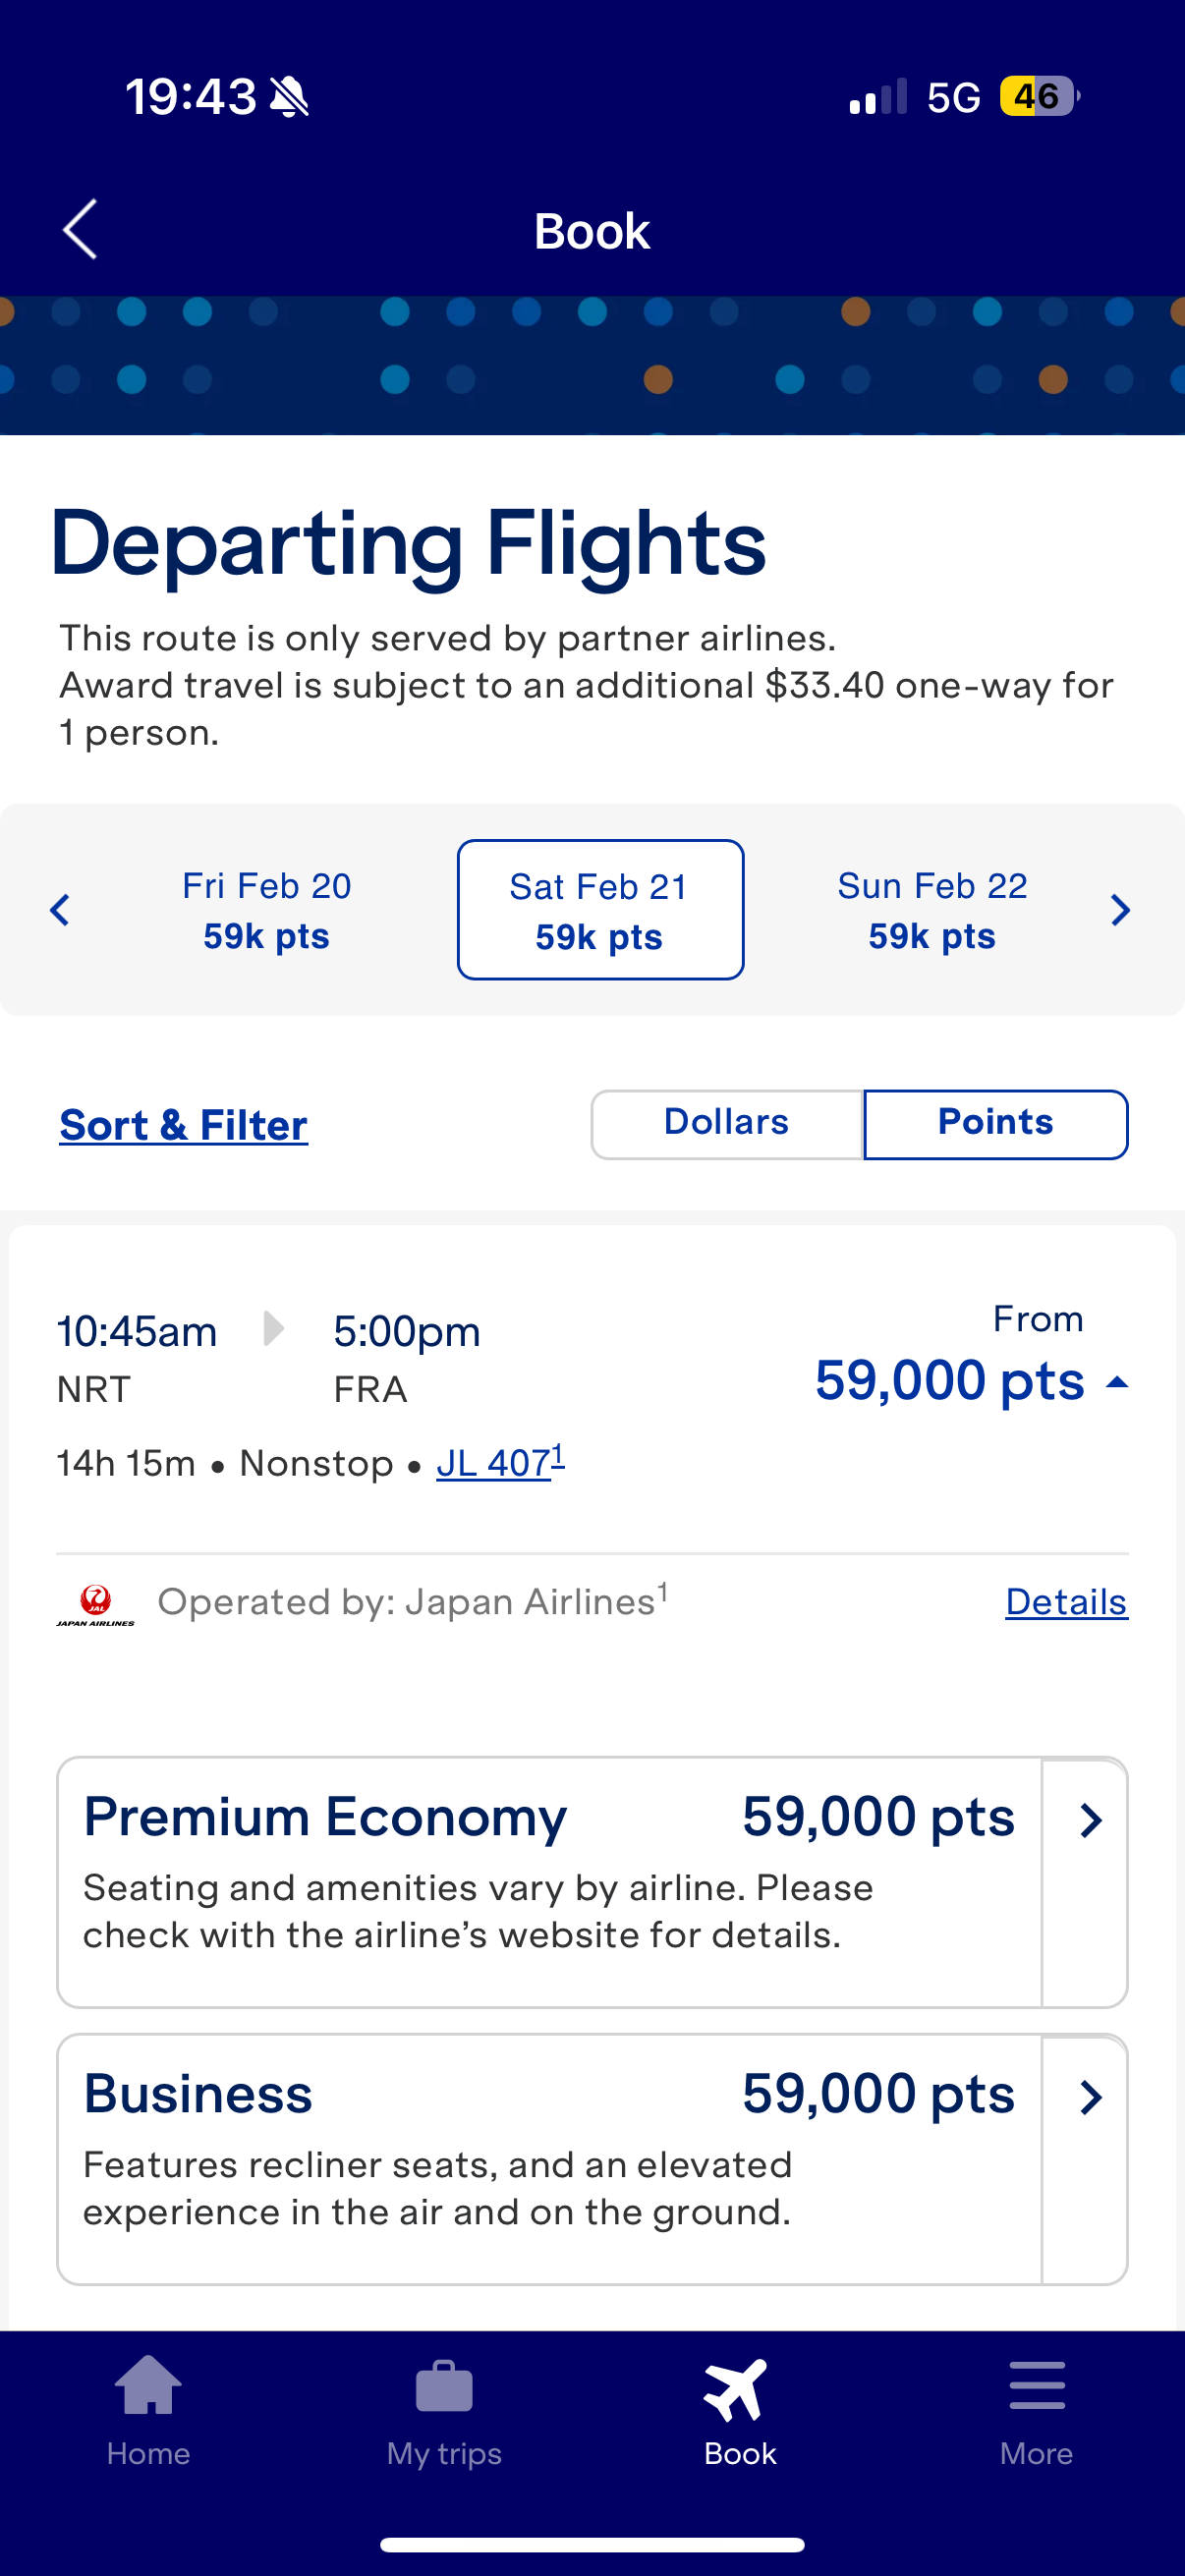
Task: Open the More hamburger menu
Action: pyautogui.click(x=1037, y=2387)
